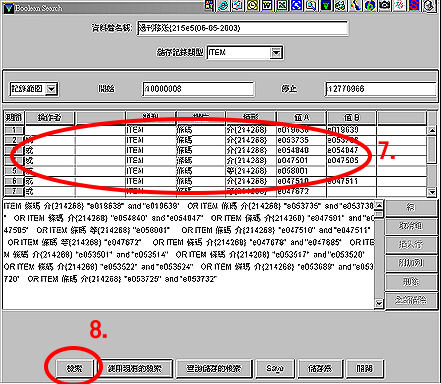This screenshot has height=384, width=441.
Task: Click the 值 A column header
Action: pyautogui.click(x=301, y=118)
